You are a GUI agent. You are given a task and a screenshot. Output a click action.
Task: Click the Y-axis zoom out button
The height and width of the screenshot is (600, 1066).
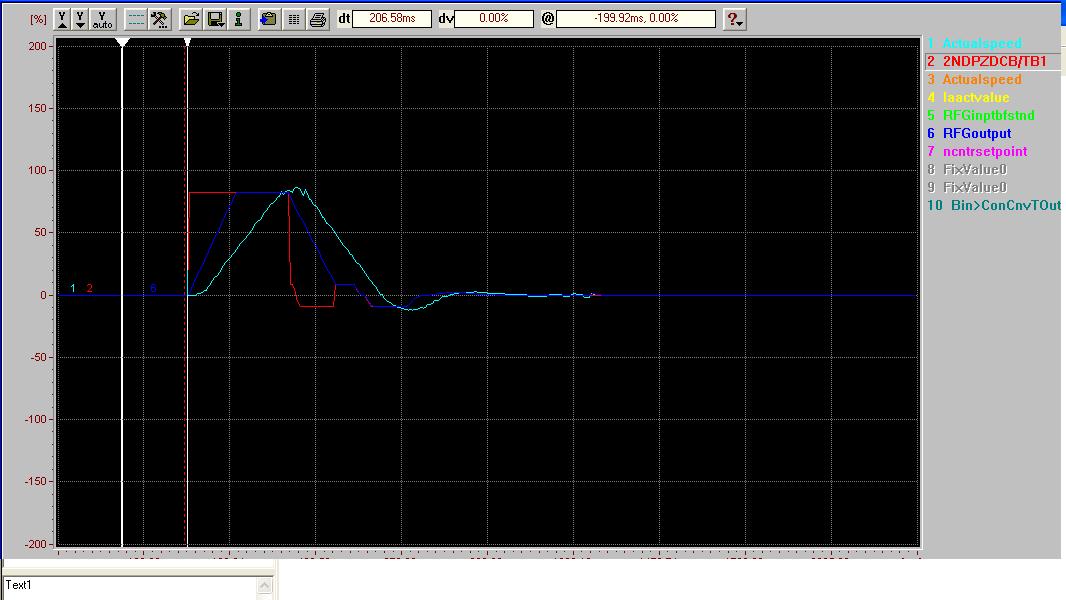pyautogui.click(x=80, y=19)
